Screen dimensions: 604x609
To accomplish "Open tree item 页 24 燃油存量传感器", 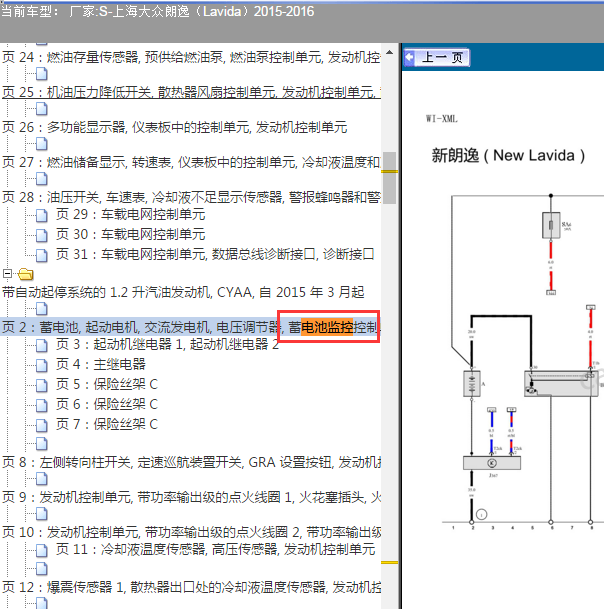I will [191, 57].
